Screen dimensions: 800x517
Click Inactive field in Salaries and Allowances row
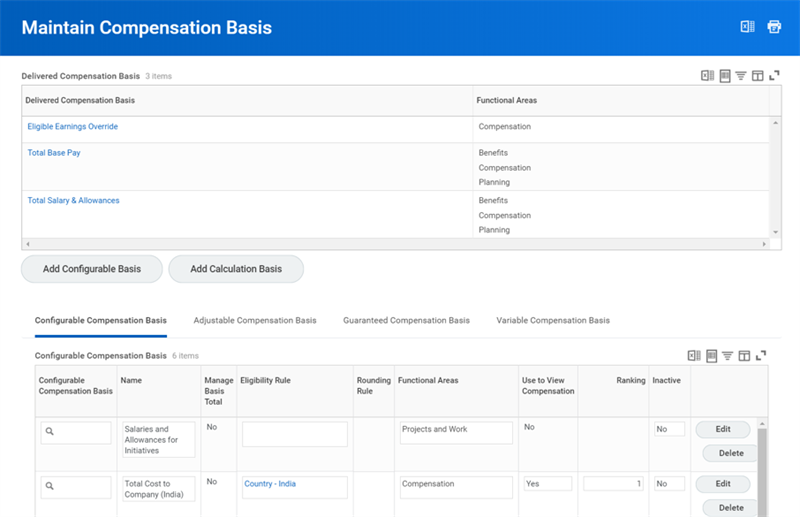coord(669,429)
